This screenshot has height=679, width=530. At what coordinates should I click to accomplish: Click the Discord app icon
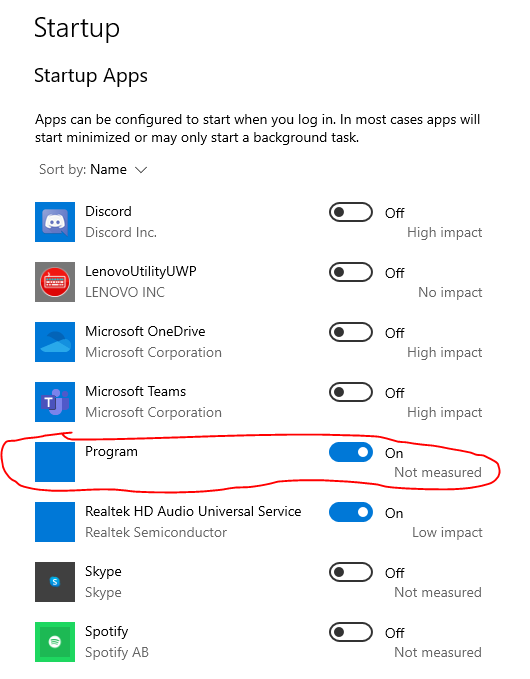pyautogui.click(x=55, y=222)
